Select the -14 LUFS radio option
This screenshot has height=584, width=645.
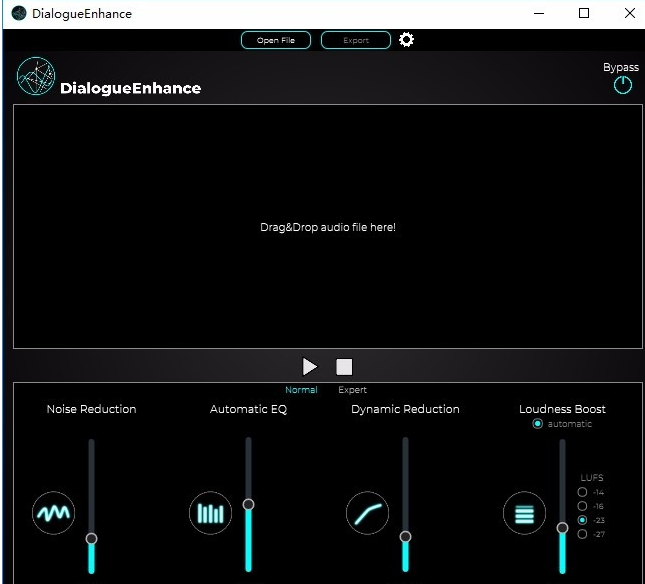pyautogui.click(x=583, y=492)
